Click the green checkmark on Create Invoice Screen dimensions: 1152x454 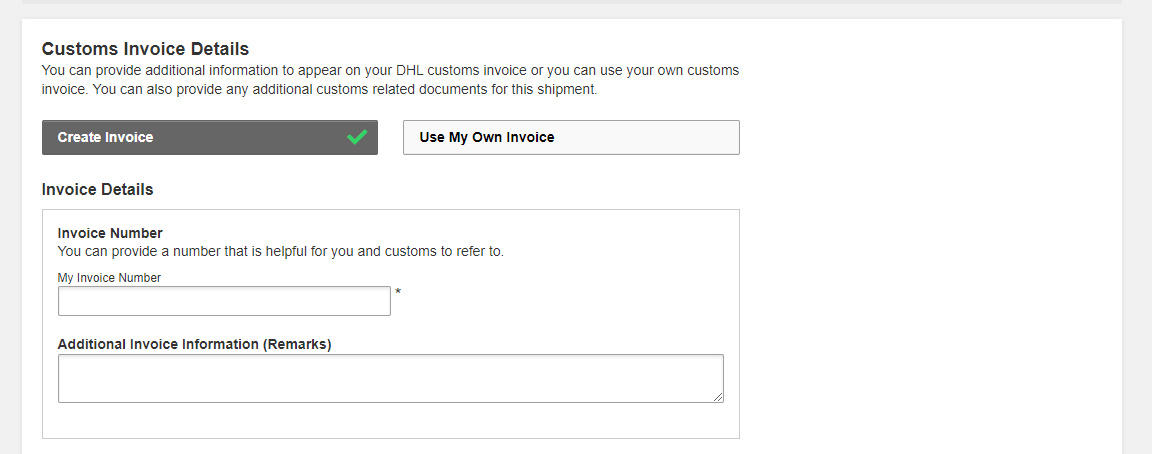[x=357, y=137]
